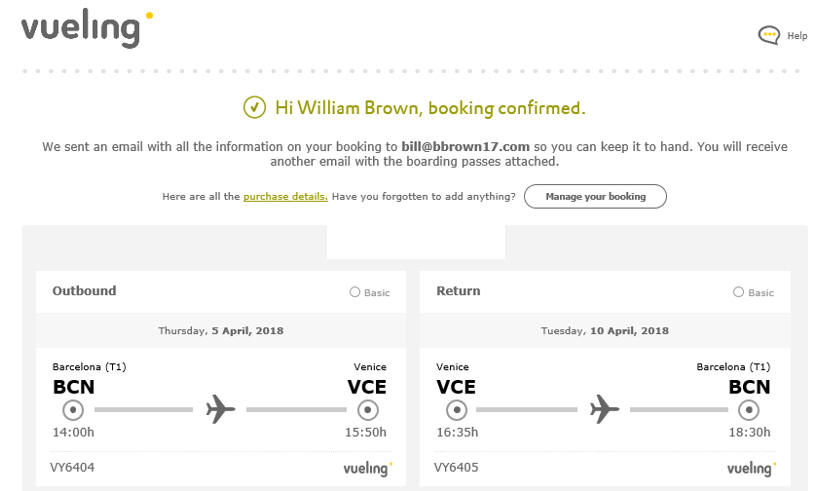The height and width of the screenshot is (491, 824).
Task: Click the Help link text
Action: click(x=797, y=36)
